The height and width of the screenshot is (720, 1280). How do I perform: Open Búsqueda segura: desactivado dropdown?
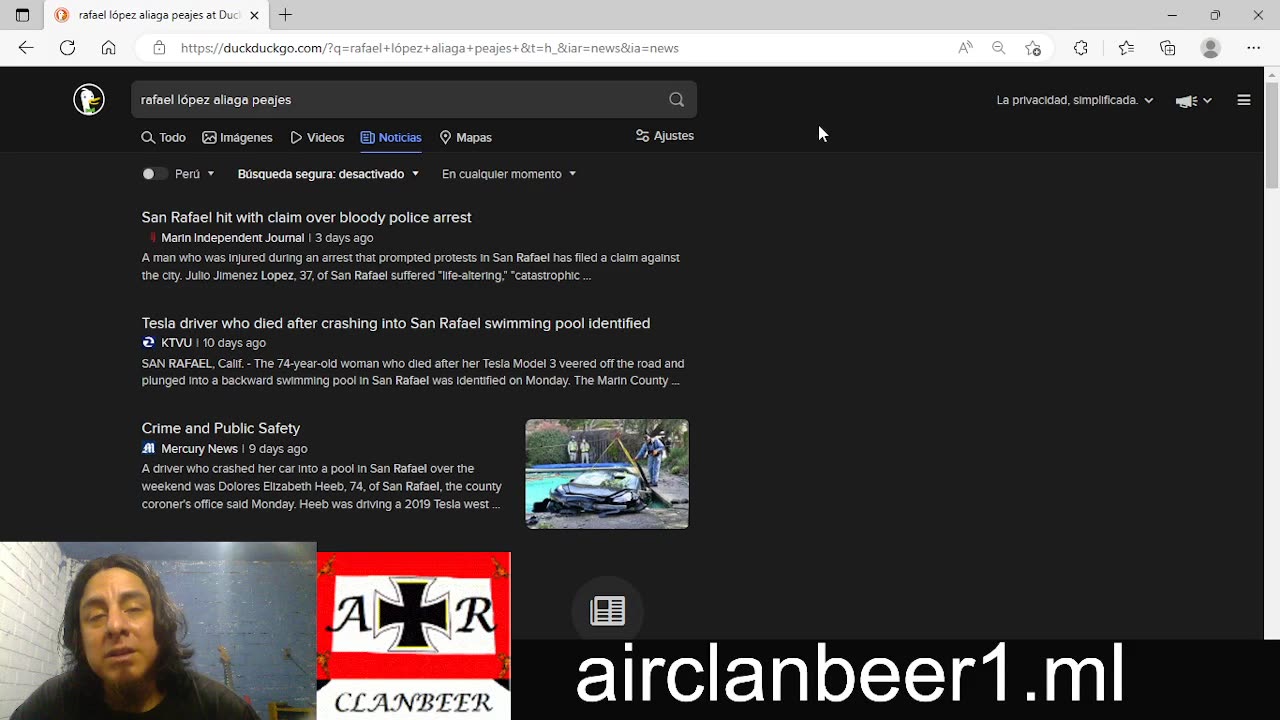pos(328,174)
